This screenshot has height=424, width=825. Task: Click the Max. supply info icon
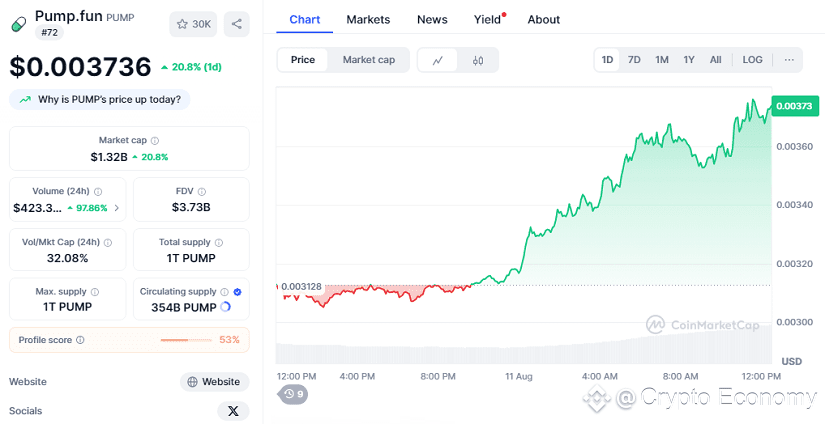(x=95, y=292)
